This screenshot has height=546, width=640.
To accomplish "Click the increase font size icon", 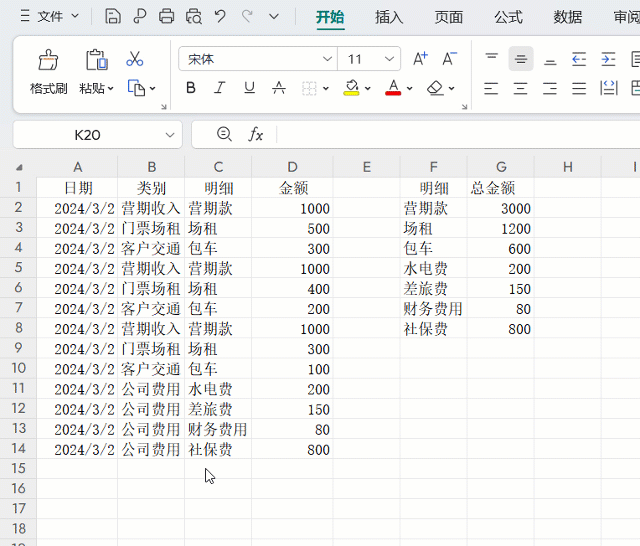I will click(x=420, y=59).
